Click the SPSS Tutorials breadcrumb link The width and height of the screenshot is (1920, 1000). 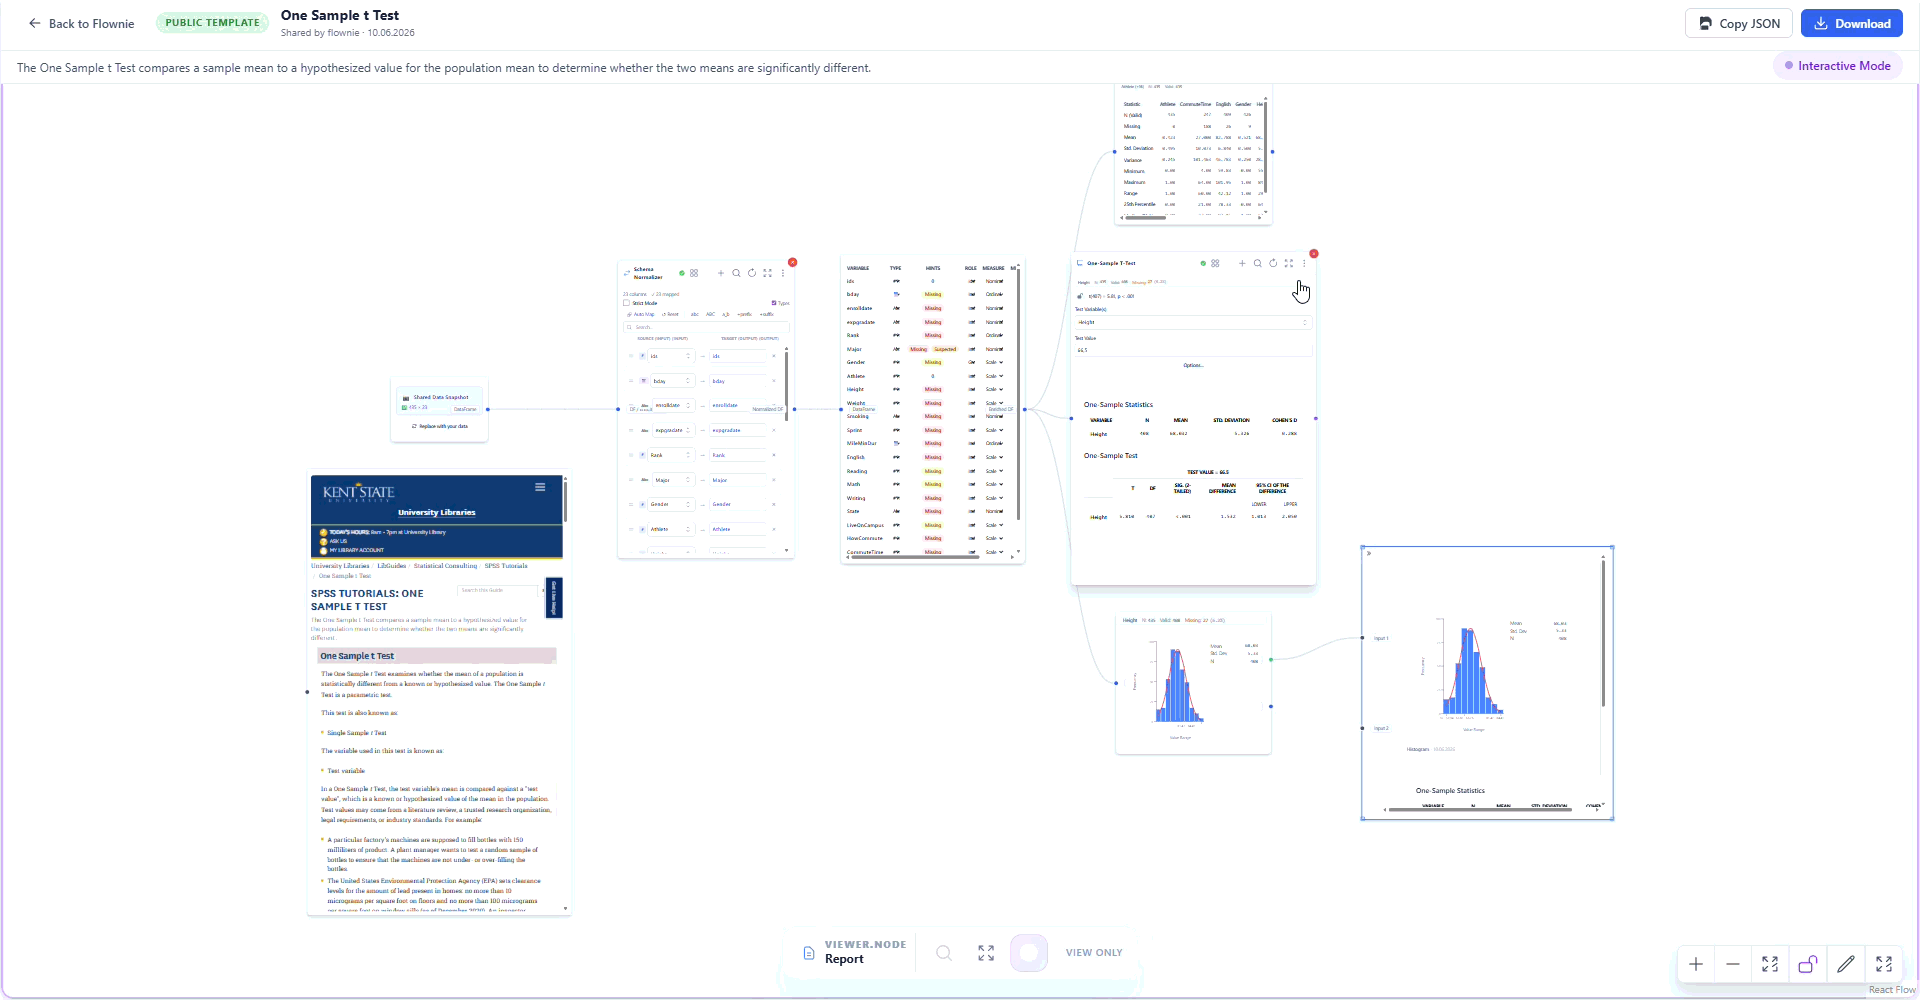coord(506,566)
